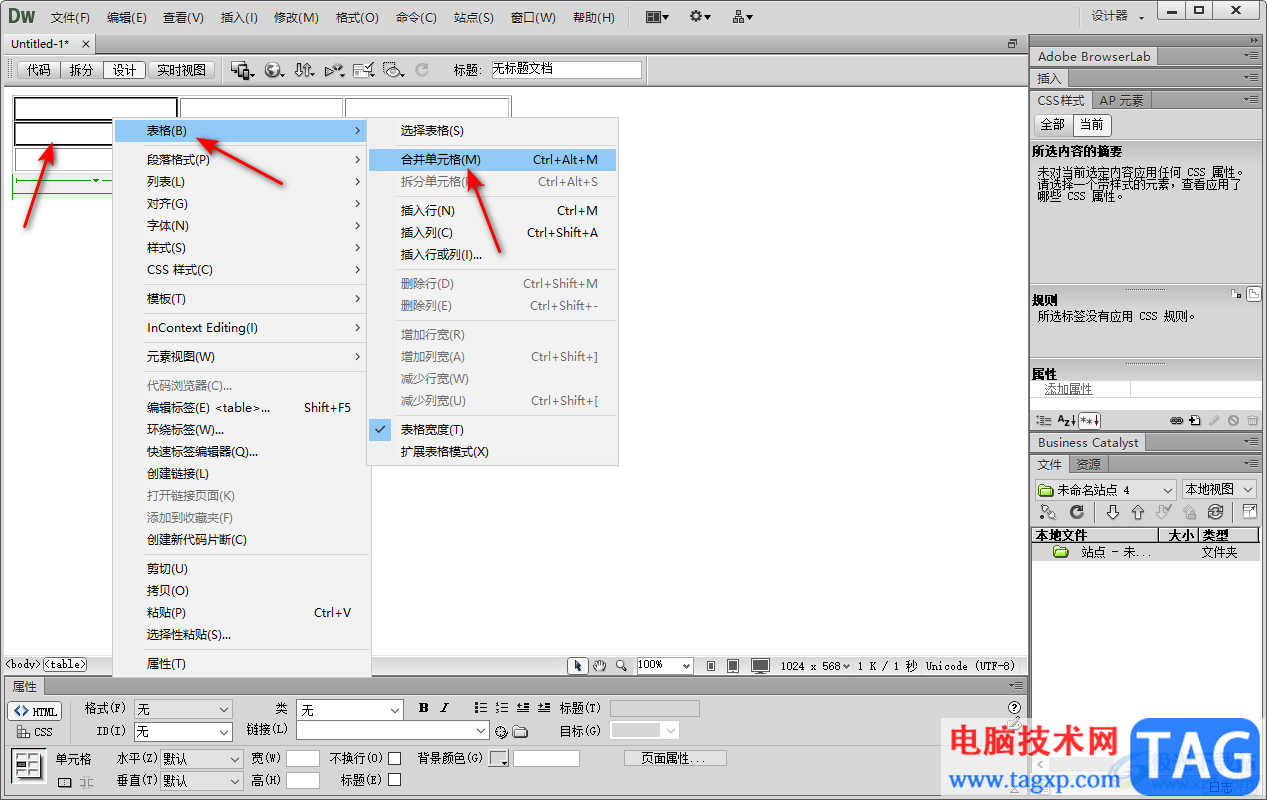The height and width of the screenshot is (800, 1267).
Task: Click the browse for file folder icon
Action: tap(520, 731)
